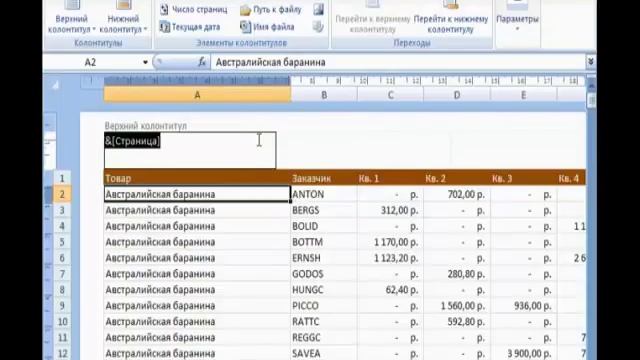Select the BOLID customer cell
640x360 pixels.
click(x=324, y=226)
